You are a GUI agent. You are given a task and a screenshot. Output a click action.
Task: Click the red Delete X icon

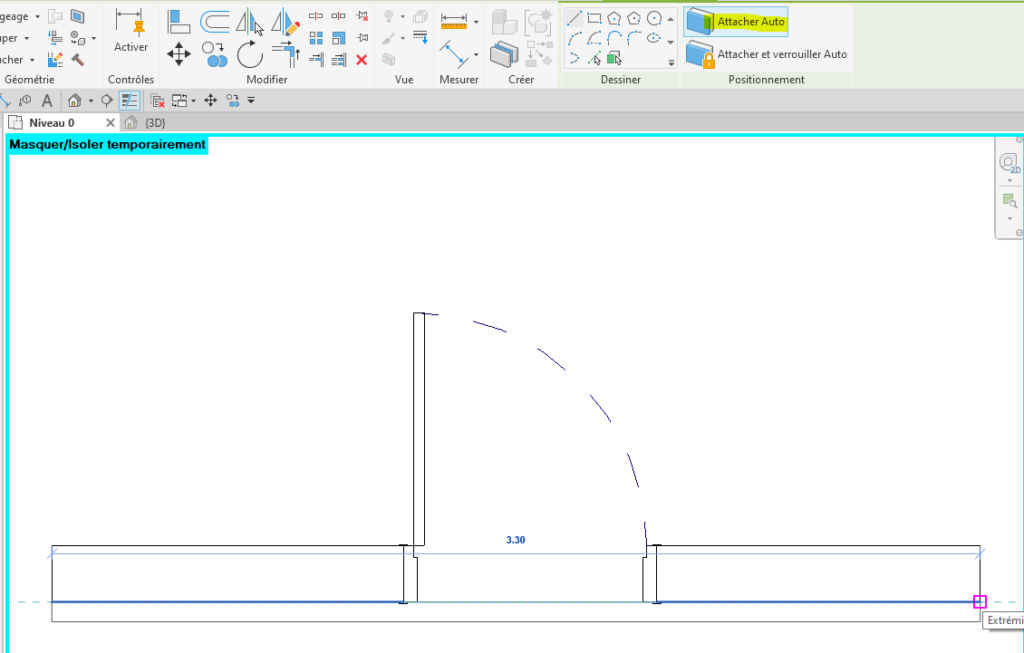(x=362, y=60)
